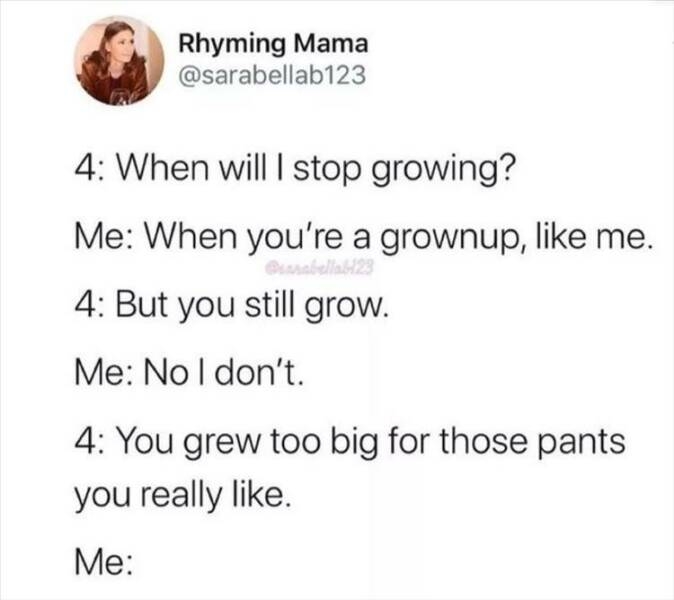Click the word 'growing?' in the first line
Screen dimensions: 674x600
click(442, 171)
